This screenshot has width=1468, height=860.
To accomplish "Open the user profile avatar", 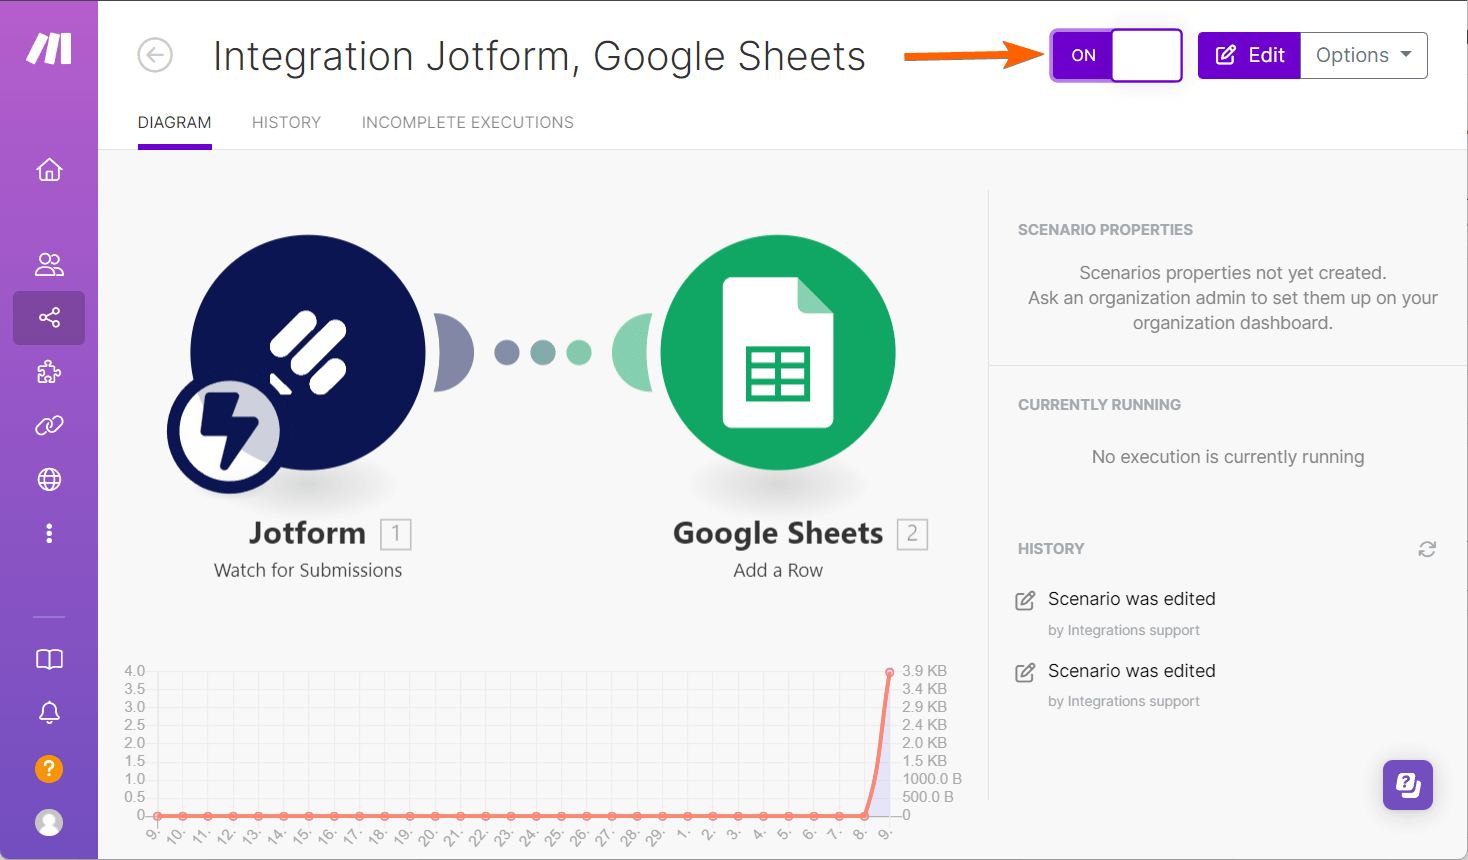I will click(49, 822).
